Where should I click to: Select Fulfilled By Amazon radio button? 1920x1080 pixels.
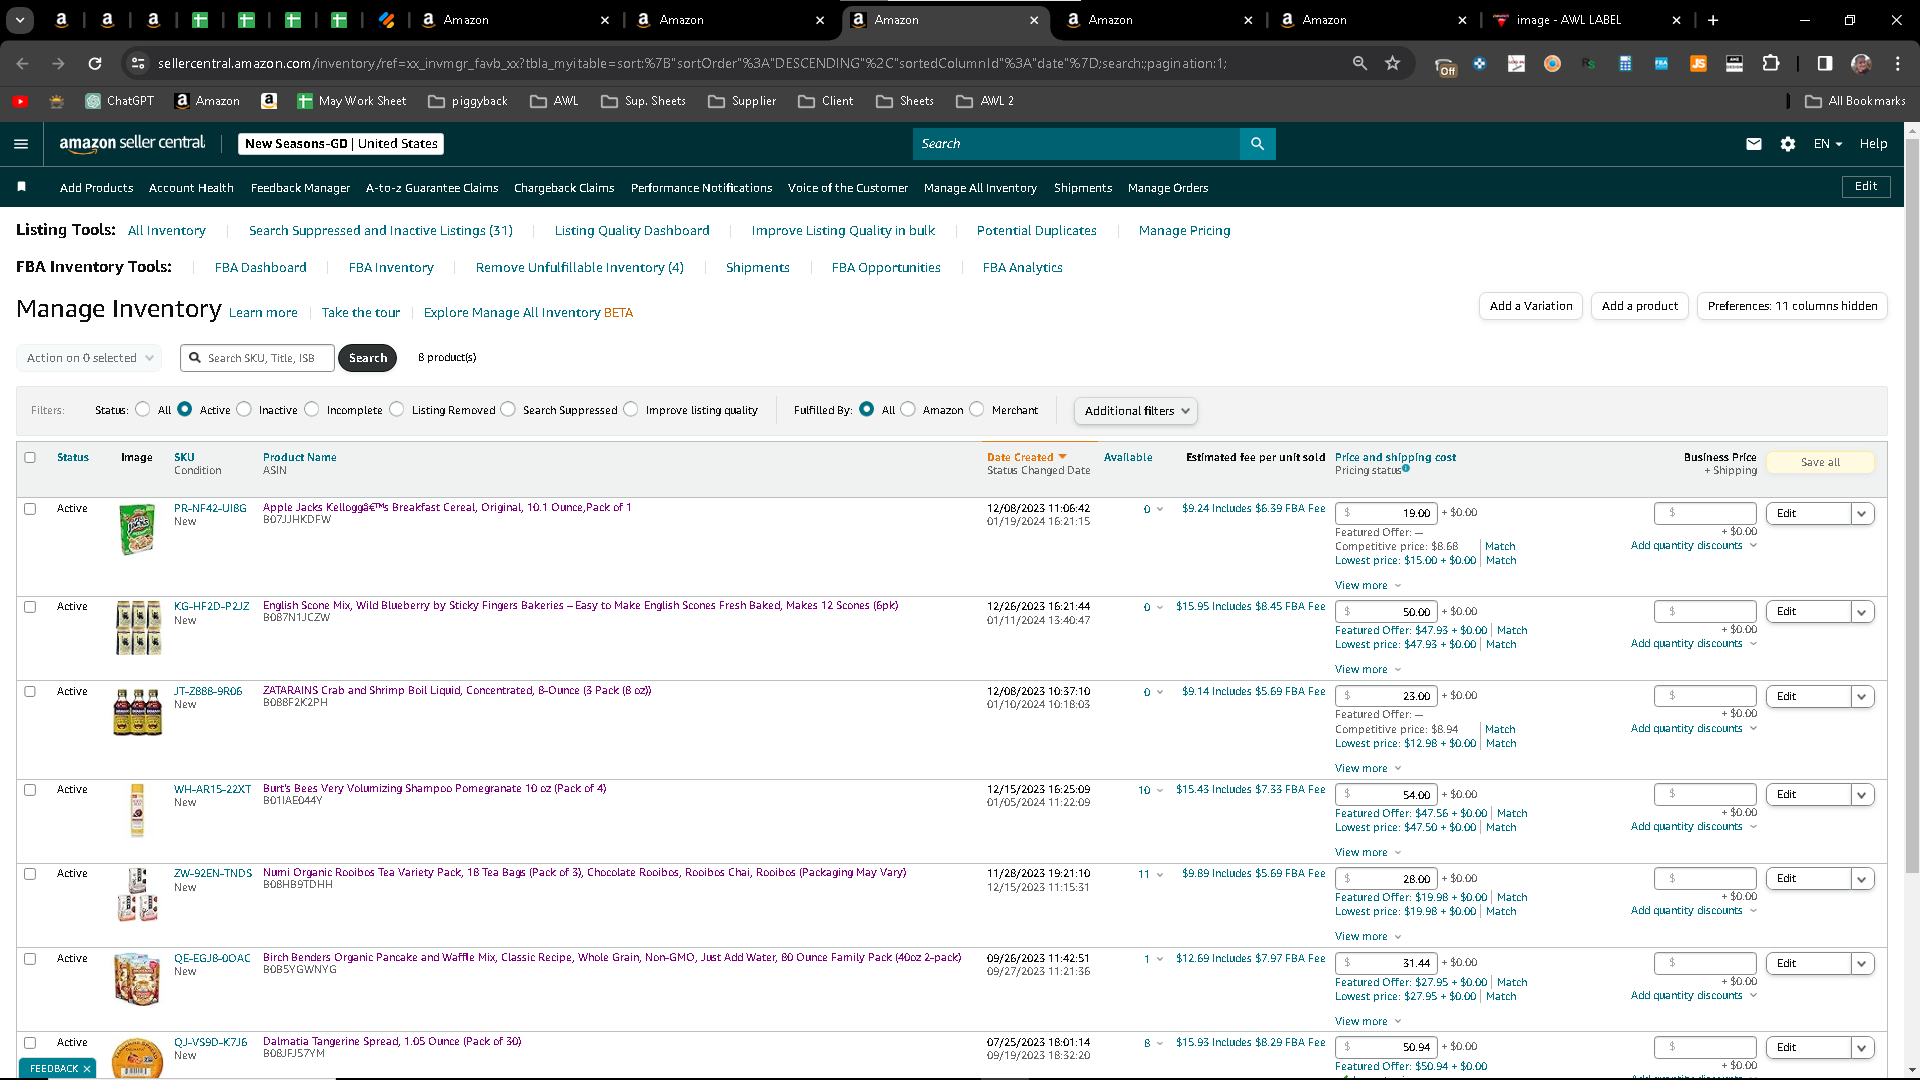908,409
